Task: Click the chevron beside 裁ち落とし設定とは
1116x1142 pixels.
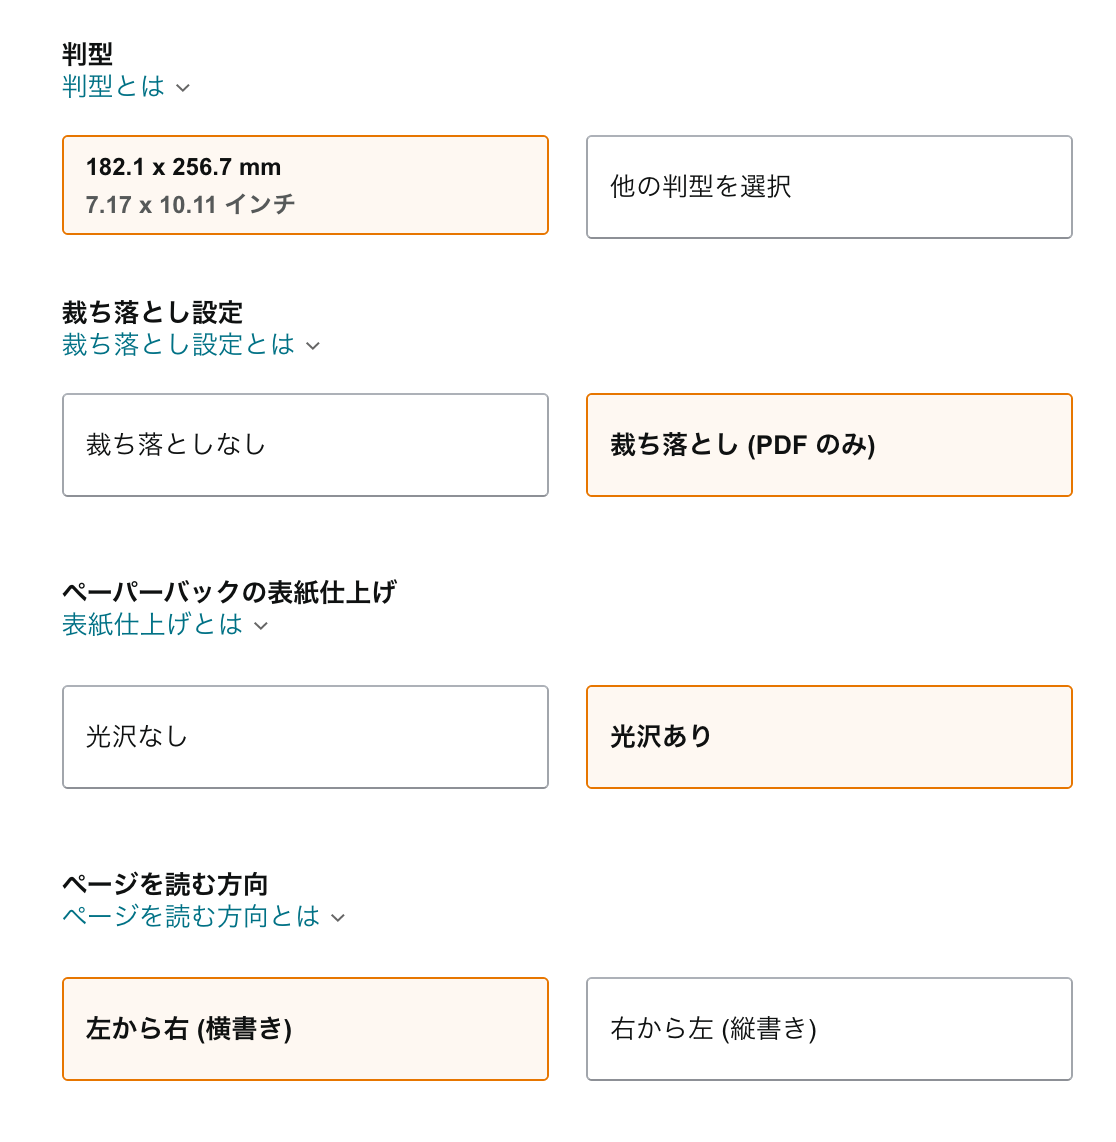Action: point(315,345)
